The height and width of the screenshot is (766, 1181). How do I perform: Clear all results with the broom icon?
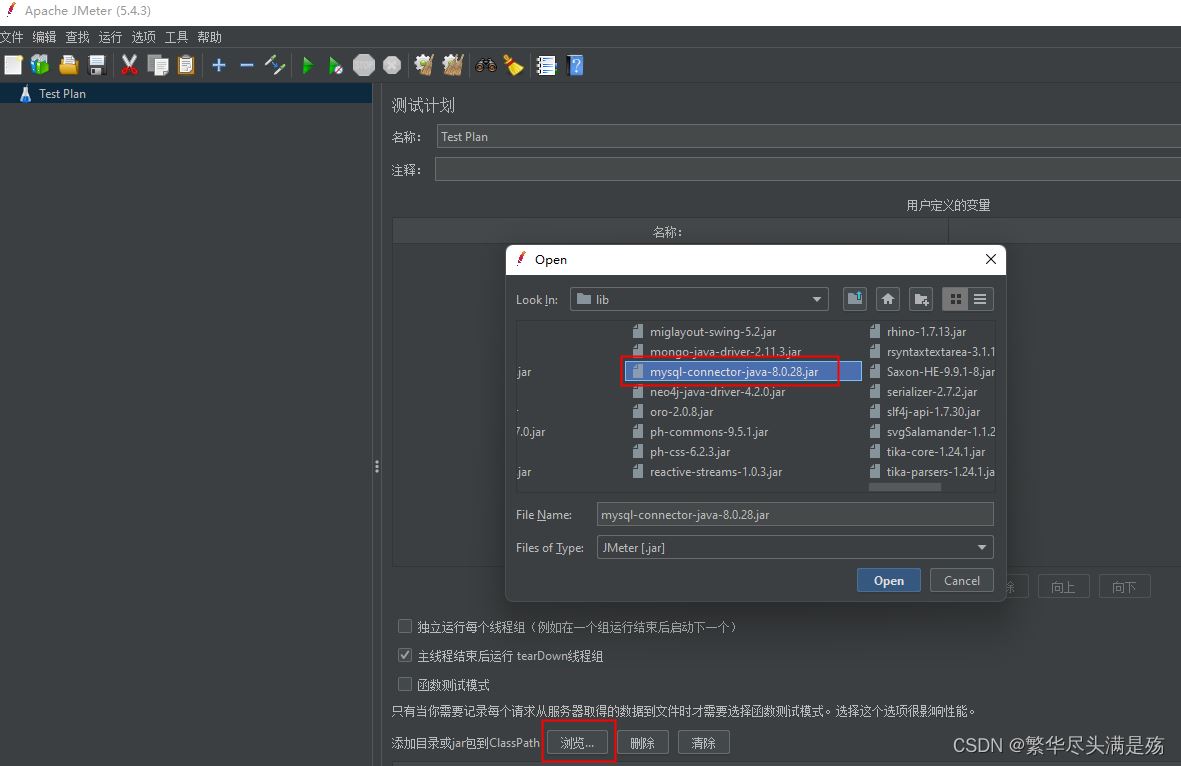[x=513, y=65]
